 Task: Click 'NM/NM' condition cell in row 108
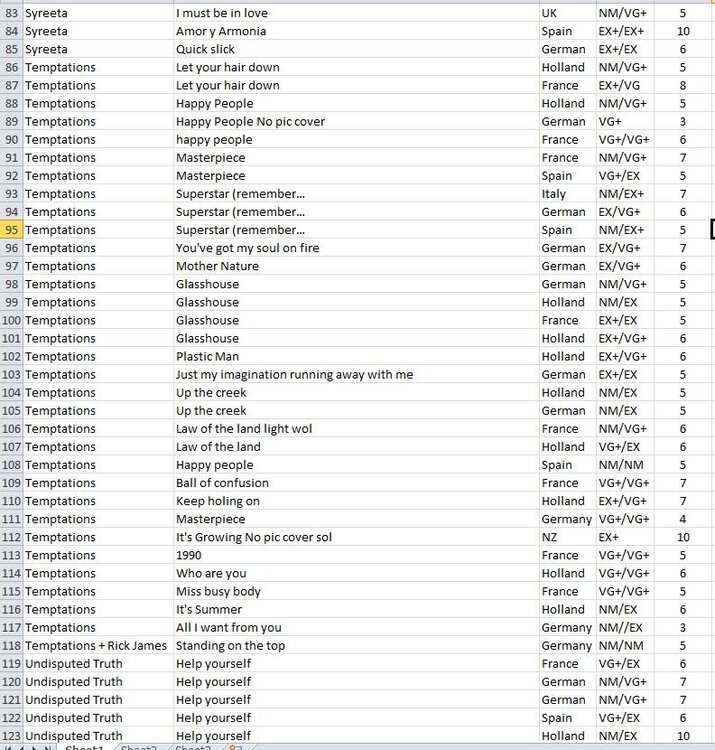(625, 465)
